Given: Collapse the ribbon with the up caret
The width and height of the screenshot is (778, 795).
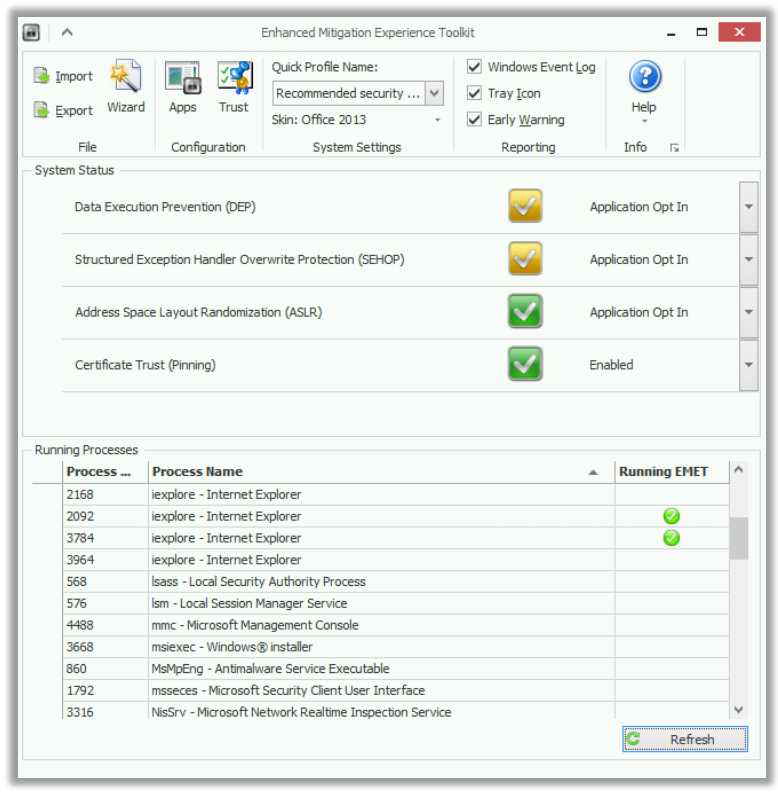Looking at the screenshot, I should (x=67, y=32).
